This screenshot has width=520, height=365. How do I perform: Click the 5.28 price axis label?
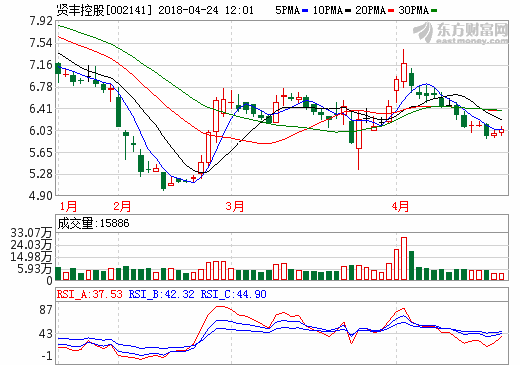coord(41,174)
